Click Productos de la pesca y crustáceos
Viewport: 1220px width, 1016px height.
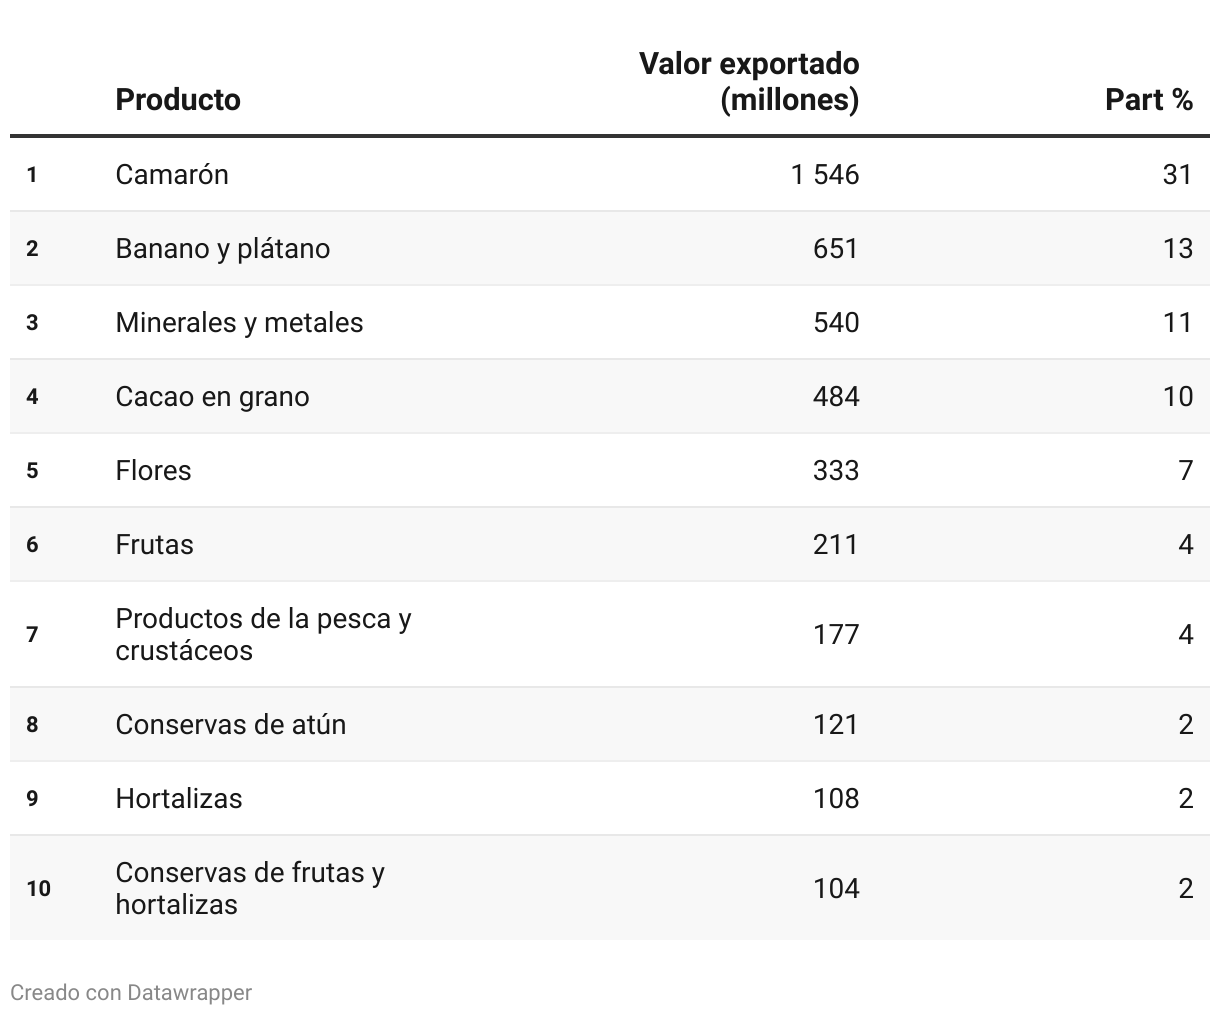pos(263,634)
